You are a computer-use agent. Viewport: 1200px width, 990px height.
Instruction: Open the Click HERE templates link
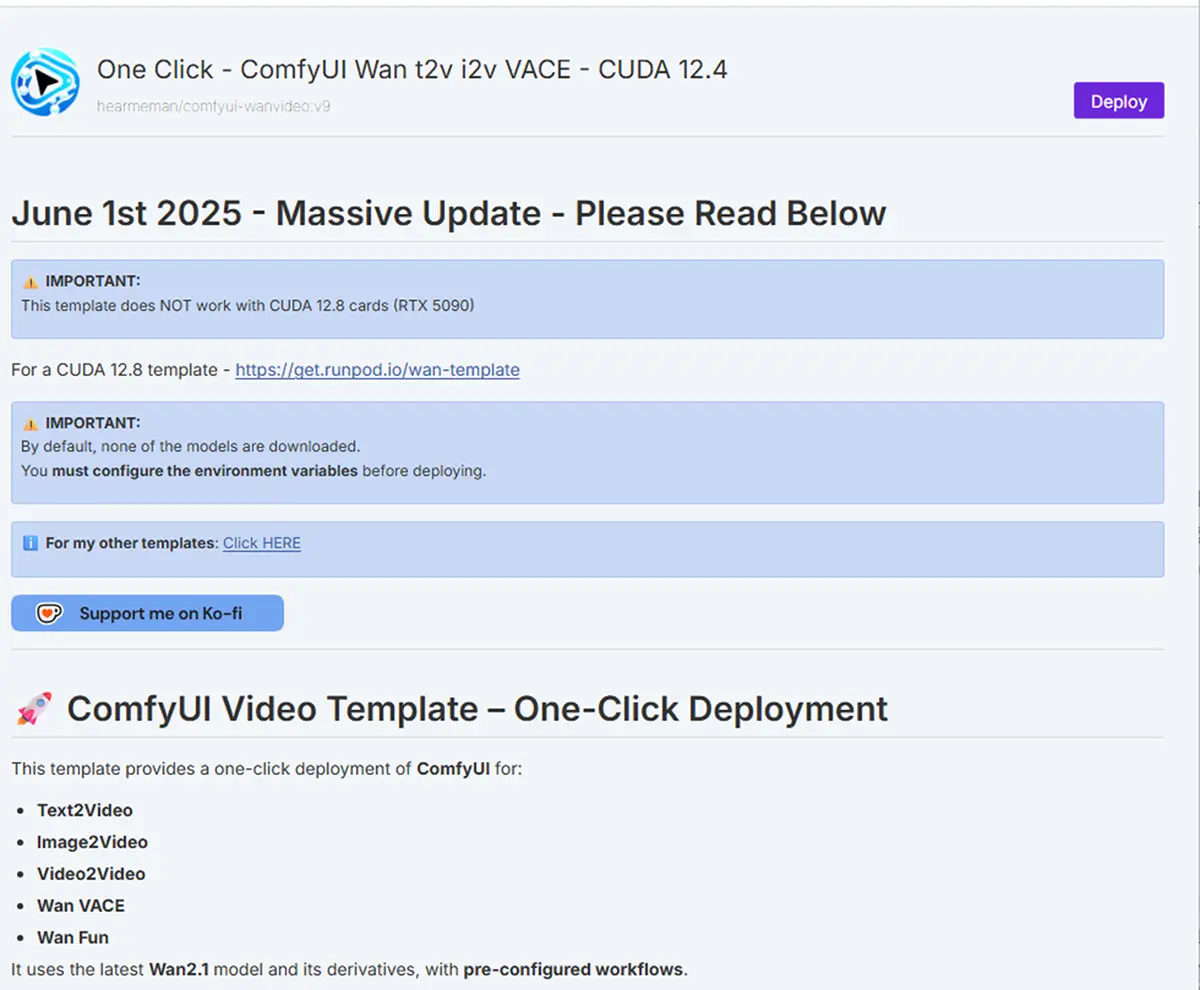[x=262, y=543]
